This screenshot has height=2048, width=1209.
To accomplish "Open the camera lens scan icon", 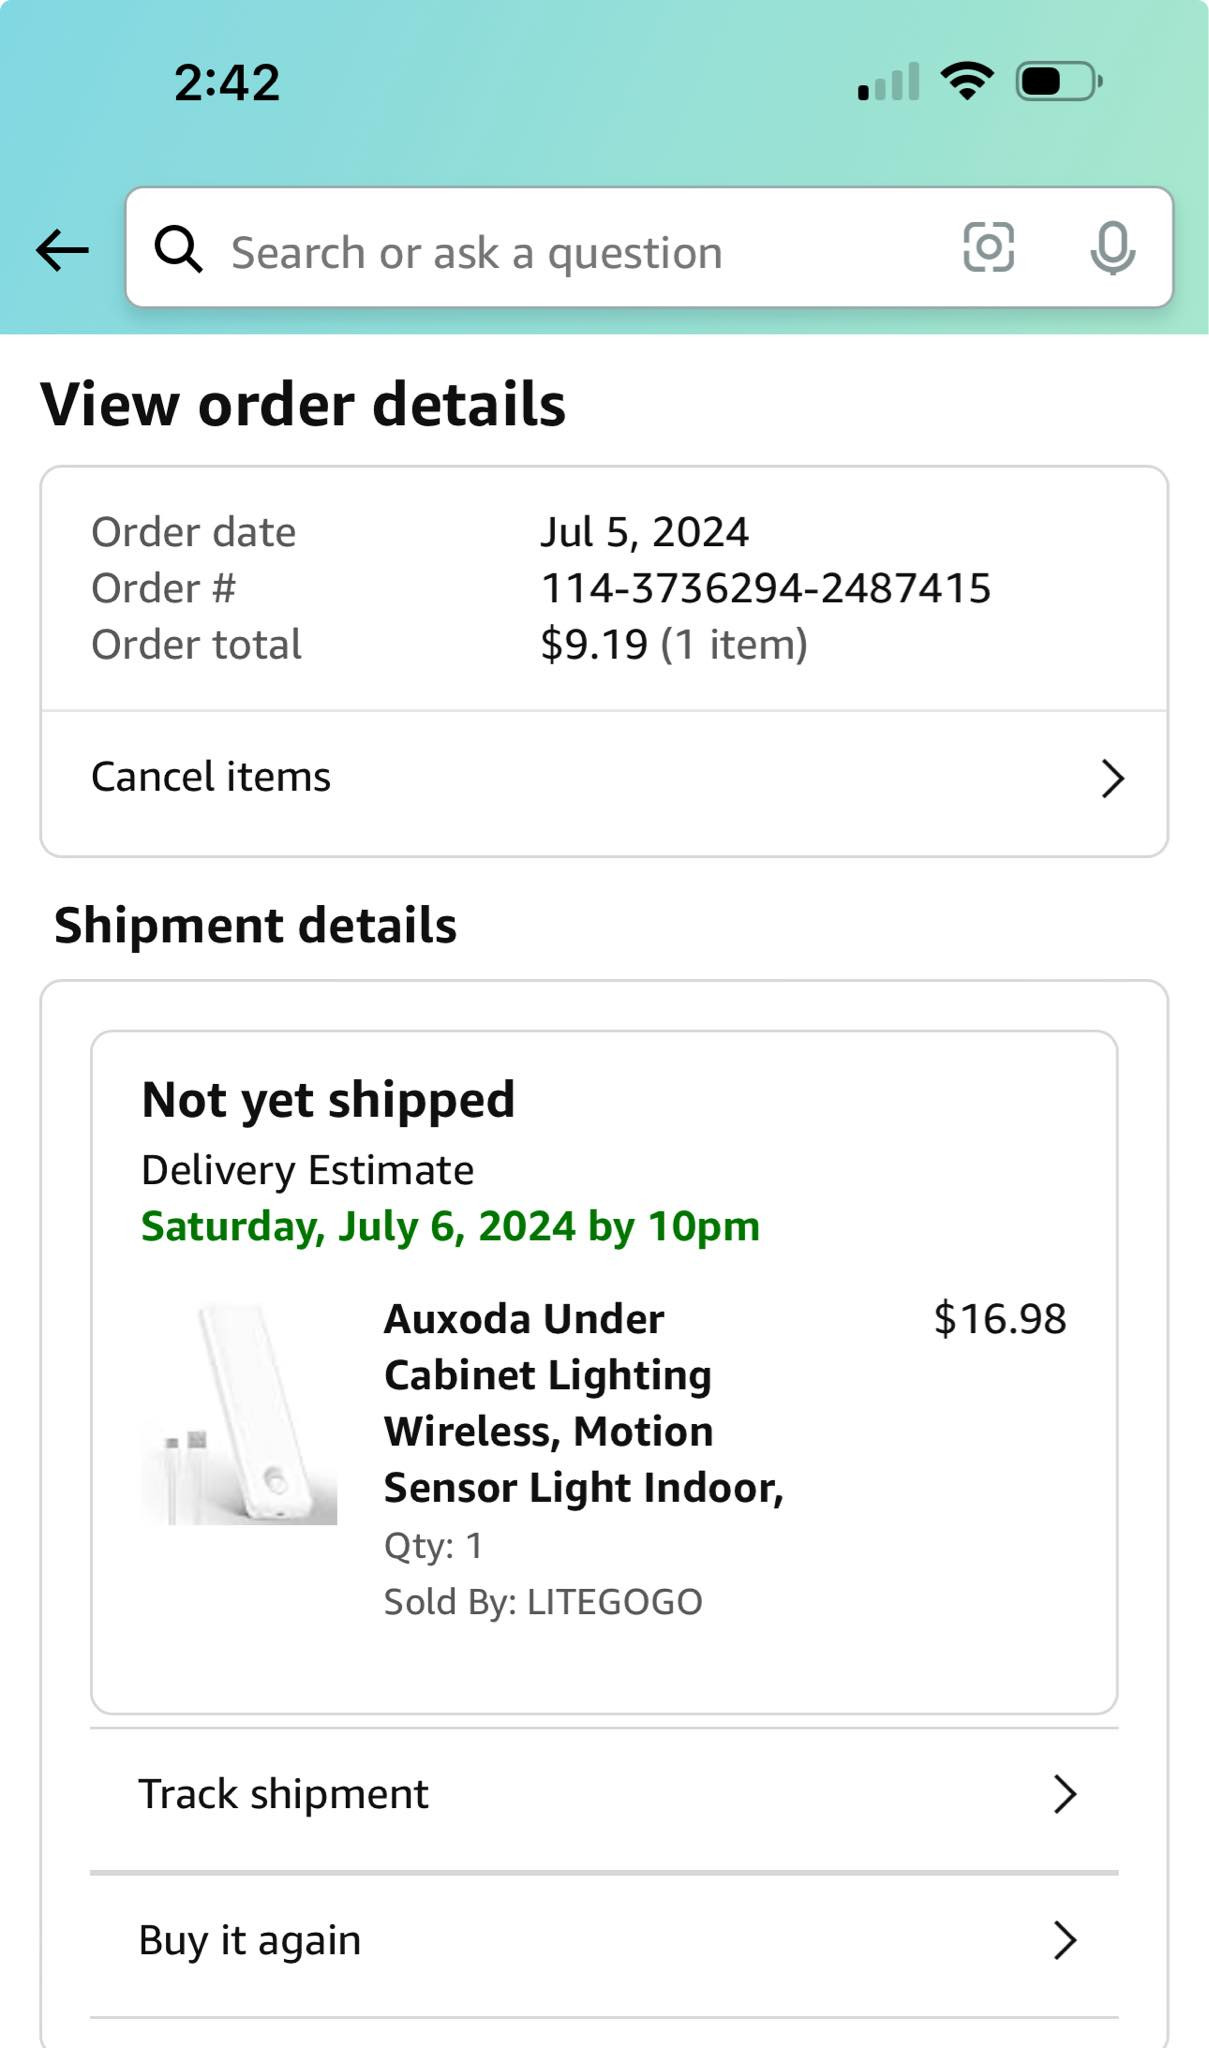I will [988, 247].
